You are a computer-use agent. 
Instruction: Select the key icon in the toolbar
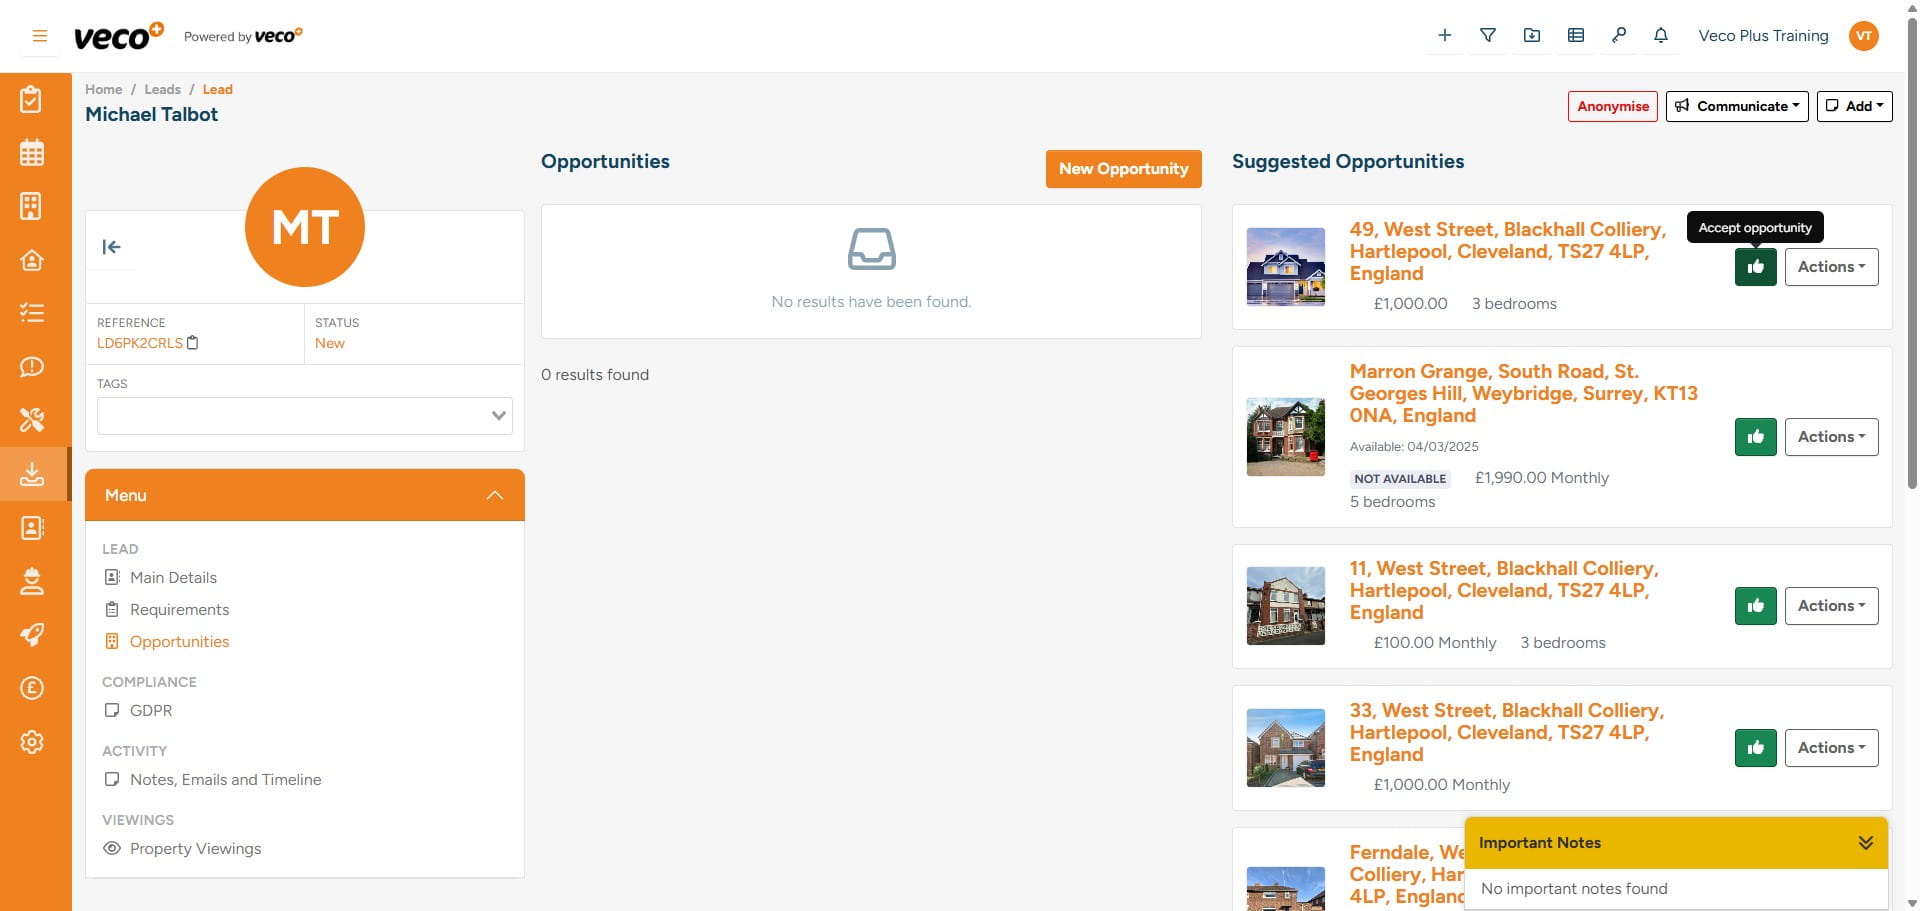point(1618,35)
